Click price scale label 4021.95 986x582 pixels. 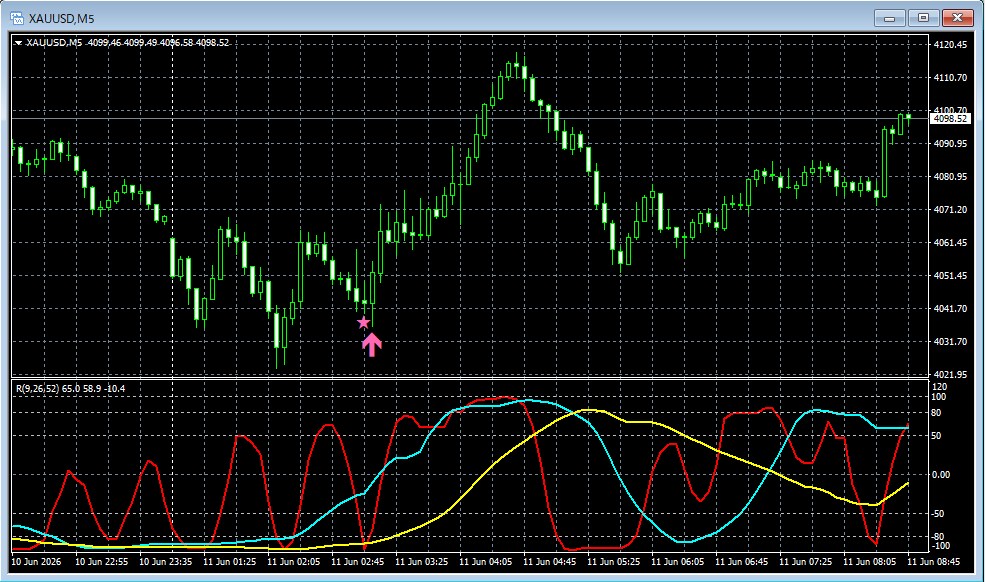[x=950, y=375]
